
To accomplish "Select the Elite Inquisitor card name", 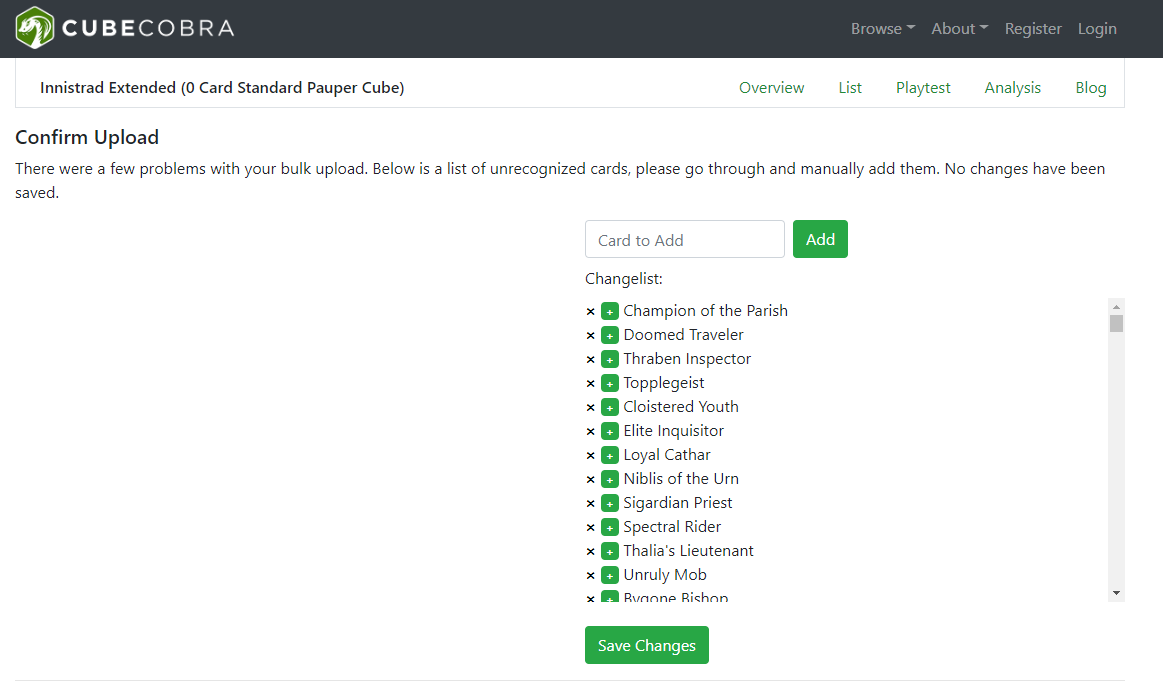I will coord(673,431).
